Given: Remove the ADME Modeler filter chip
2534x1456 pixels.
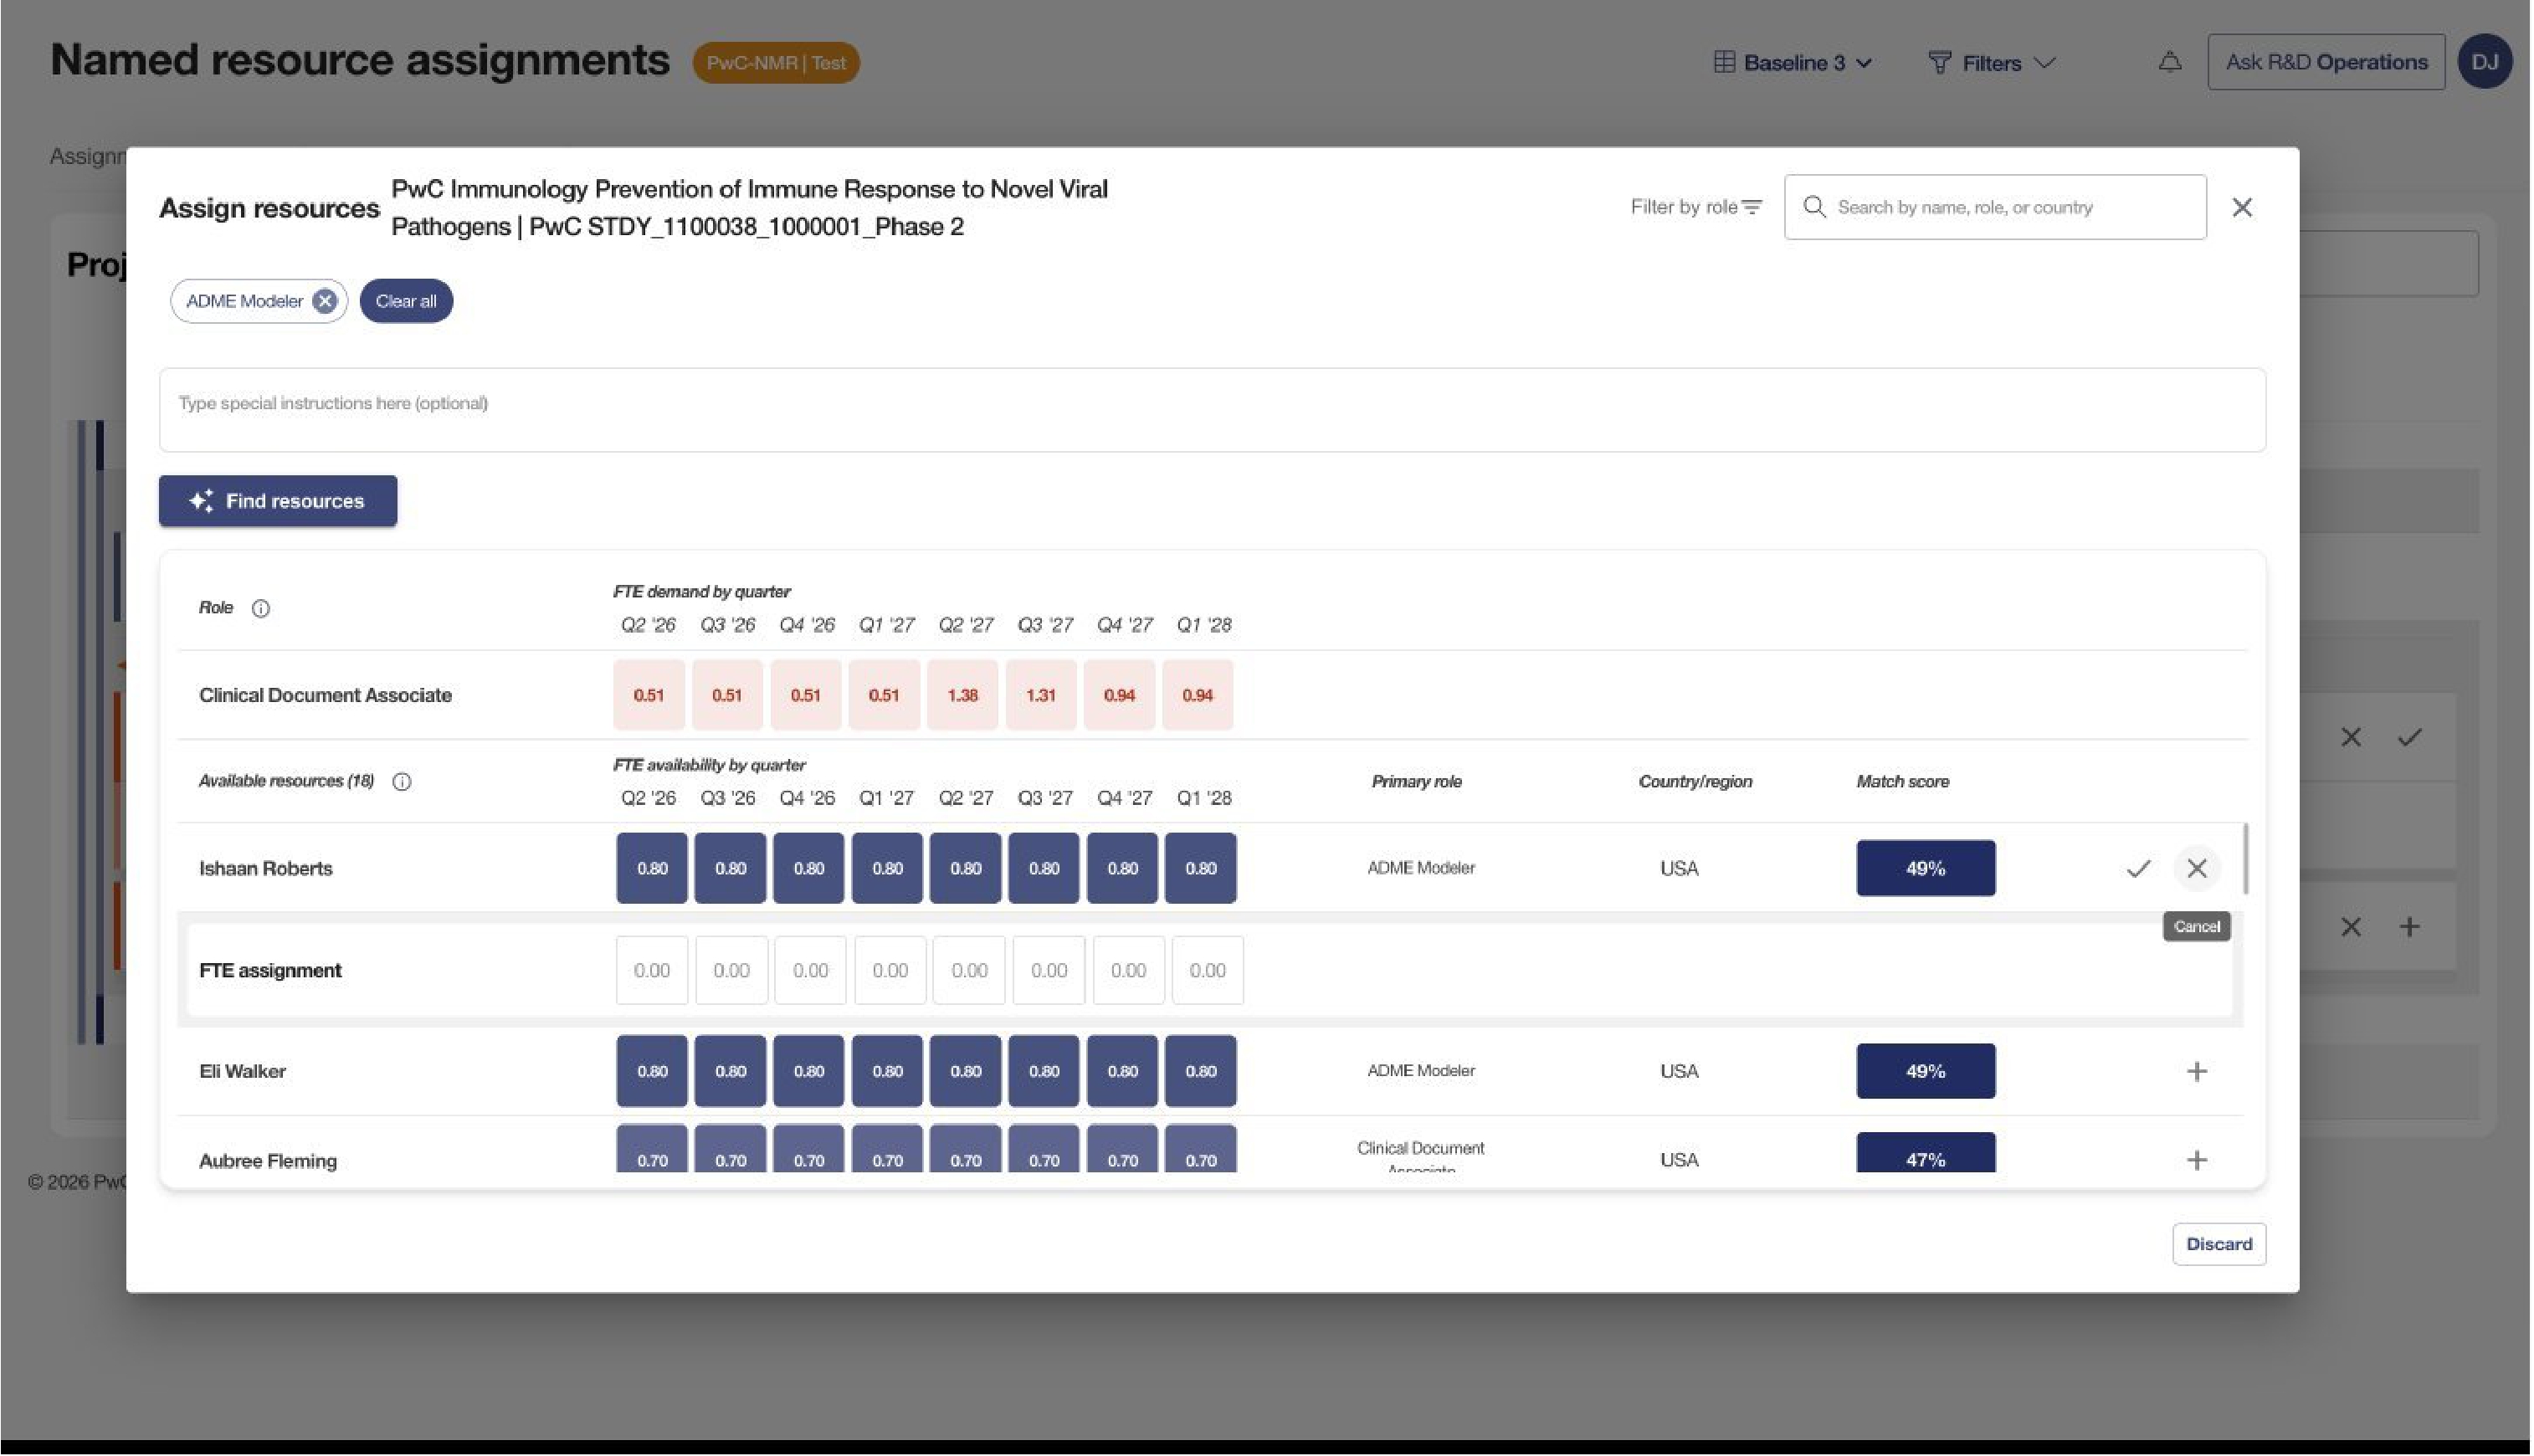Looking at the screenshot, I should tap(324, 301).
